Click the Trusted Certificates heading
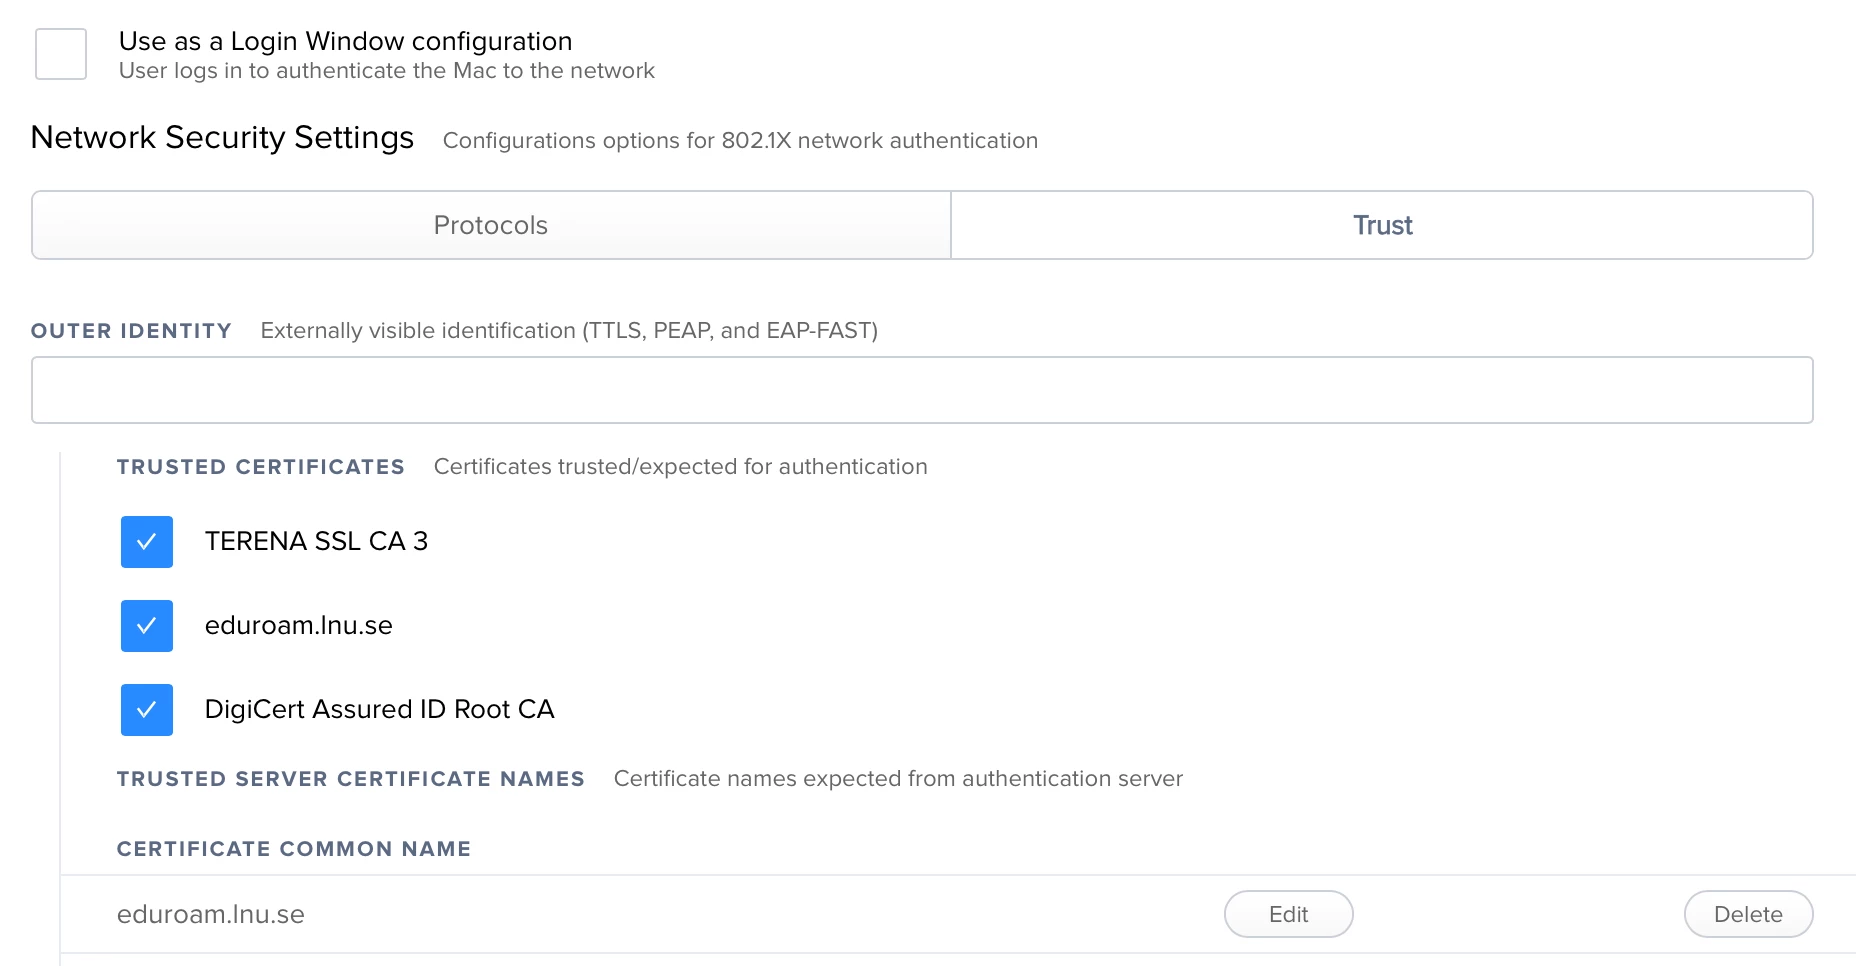1856x966 pixels. pos(261,467)
